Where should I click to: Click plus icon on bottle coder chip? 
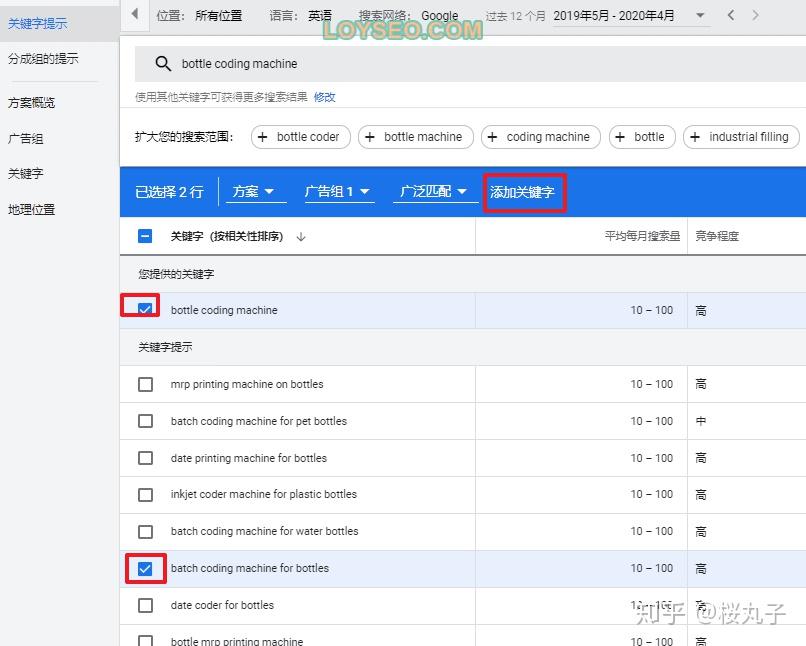(262, 137)
